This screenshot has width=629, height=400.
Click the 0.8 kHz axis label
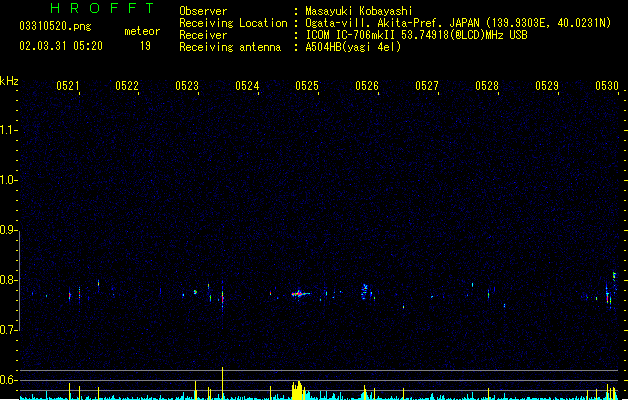point(8,280)
